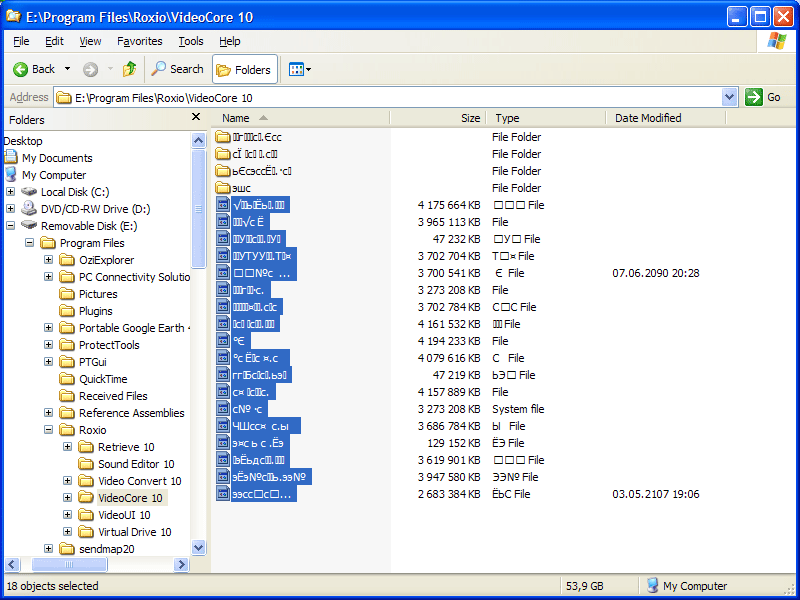
Task: Select the My Computer tree icon
Action: [11, 174]
